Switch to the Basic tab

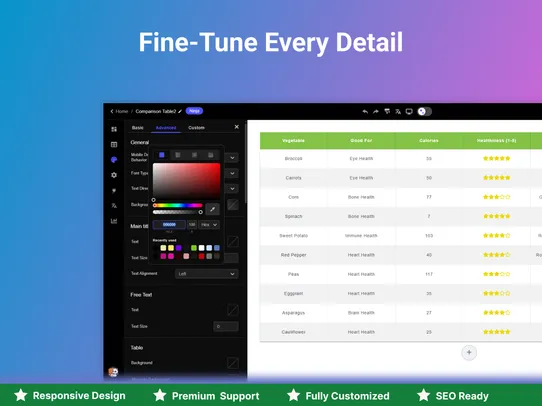click(138, 128)
